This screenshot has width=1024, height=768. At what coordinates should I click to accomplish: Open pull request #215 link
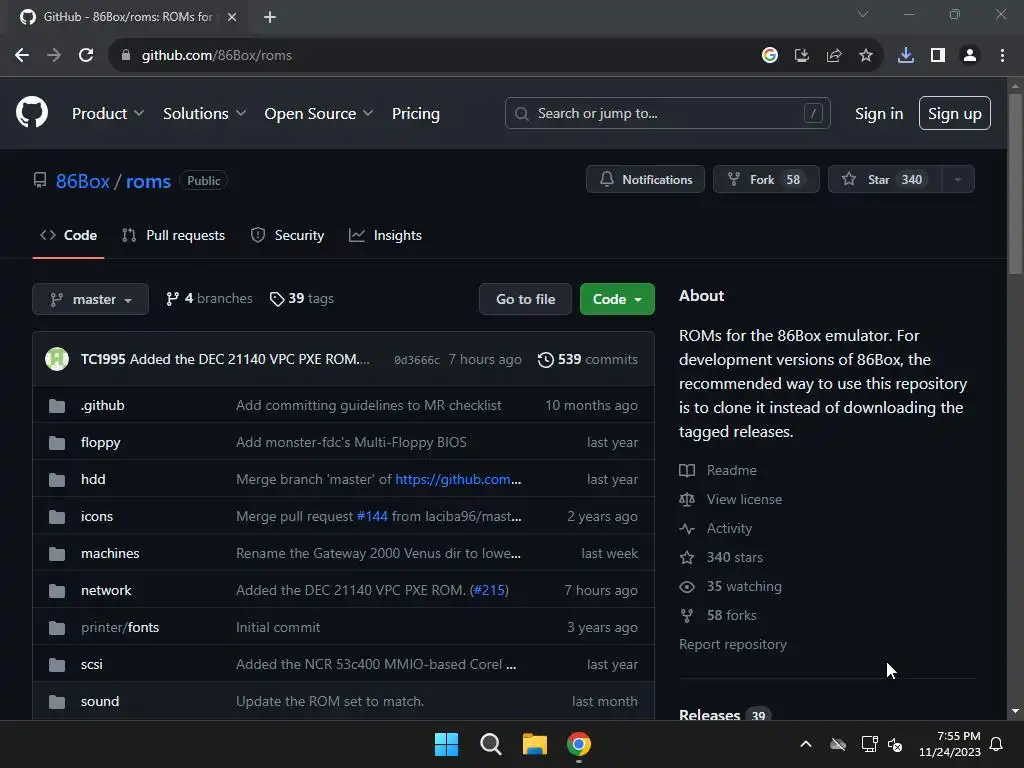(489, 590)
